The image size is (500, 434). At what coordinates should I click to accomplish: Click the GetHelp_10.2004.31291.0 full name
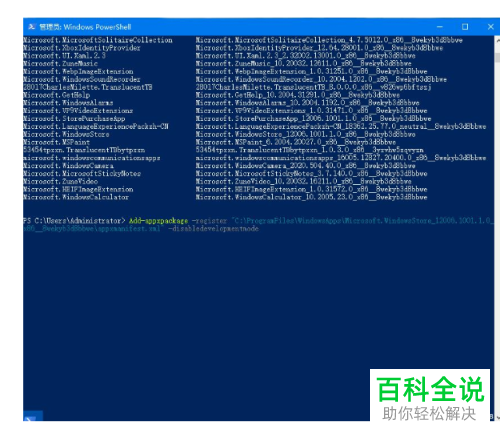point(298,95)
